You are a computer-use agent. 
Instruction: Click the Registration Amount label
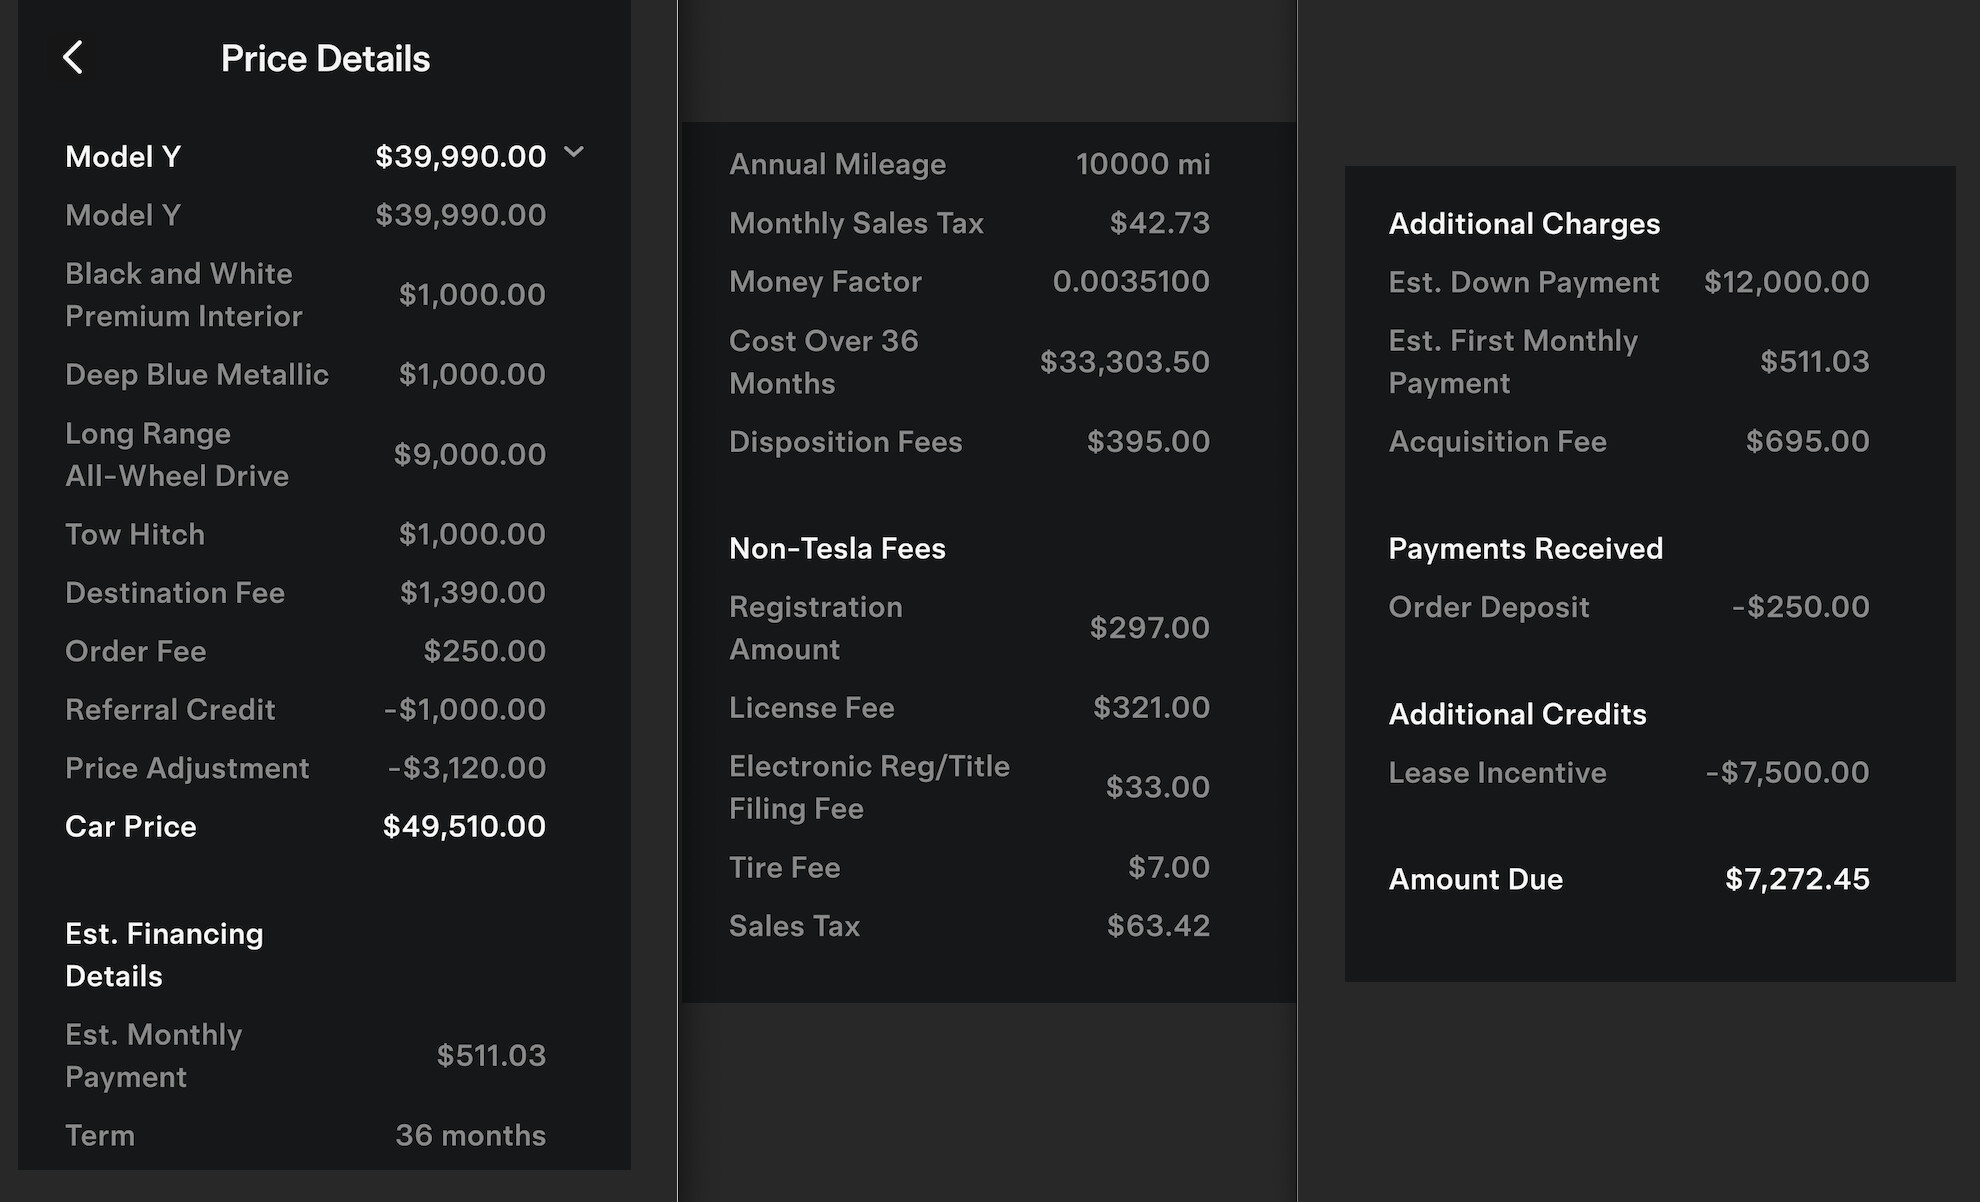coord(815,628)
